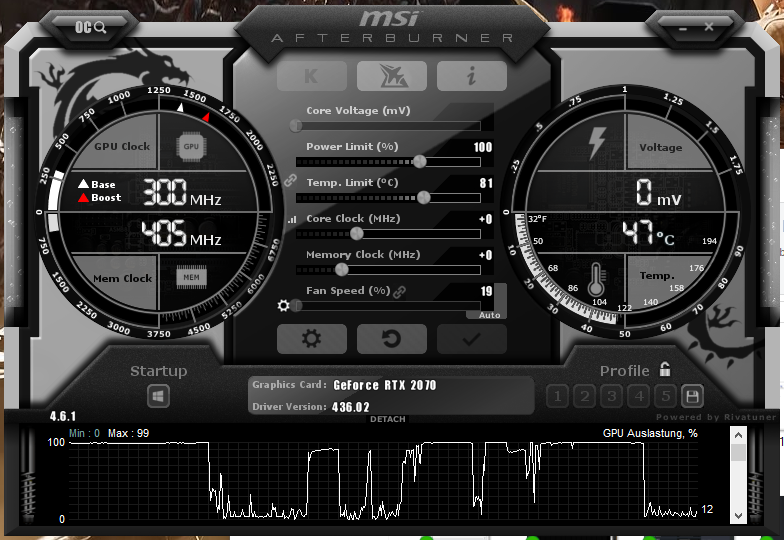The height and width of the screenshot is (540, 784).
Task: Toggle link between power and temp limit
Action: click(290, 180)
